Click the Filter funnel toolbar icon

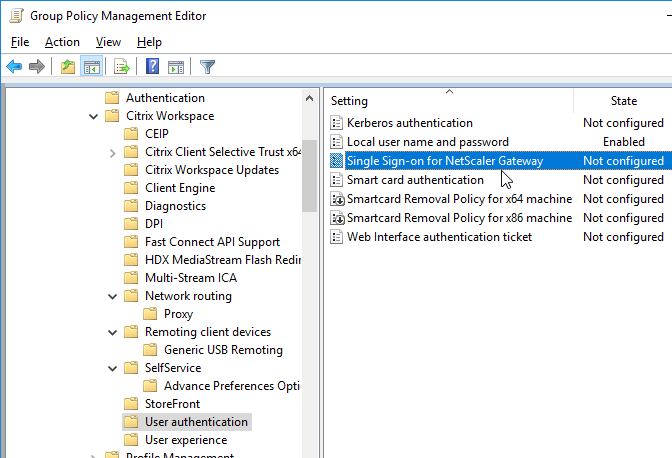click(x=207, y=67)
